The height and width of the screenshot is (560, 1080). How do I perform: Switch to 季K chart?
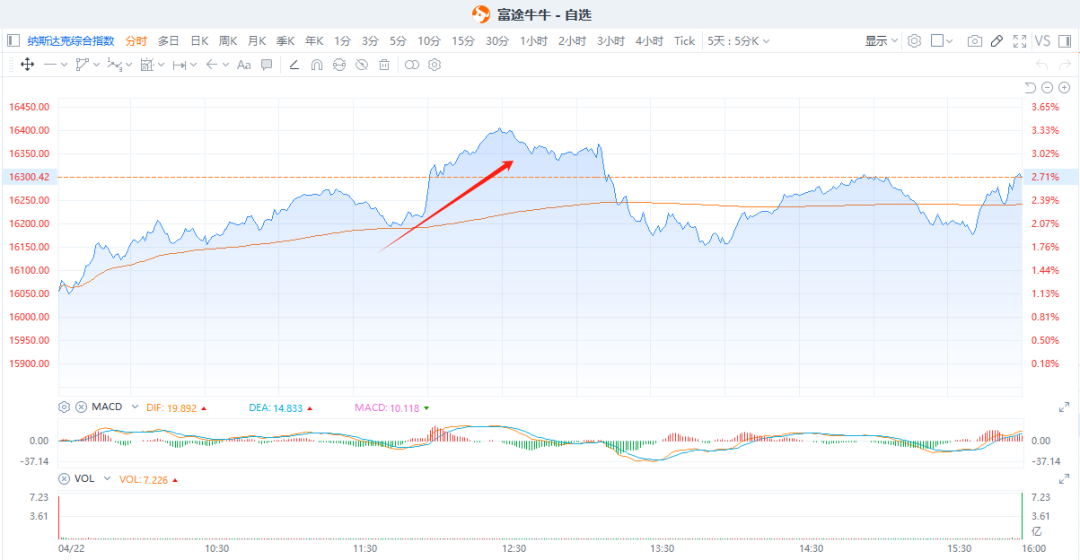click(x=286, y=41)
